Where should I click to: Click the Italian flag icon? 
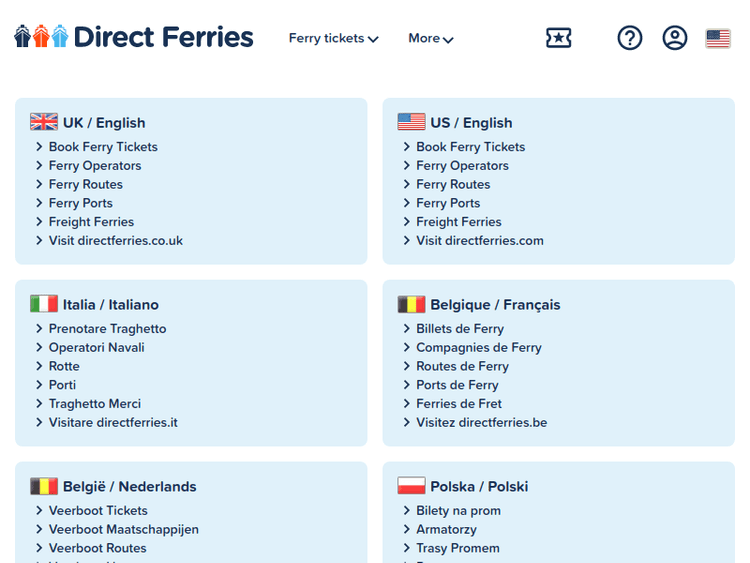(x=44, y=304)
